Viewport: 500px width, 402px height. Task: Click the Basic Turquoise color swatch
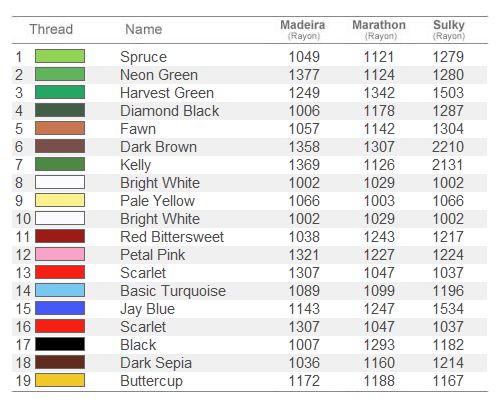tap(60, 290)
